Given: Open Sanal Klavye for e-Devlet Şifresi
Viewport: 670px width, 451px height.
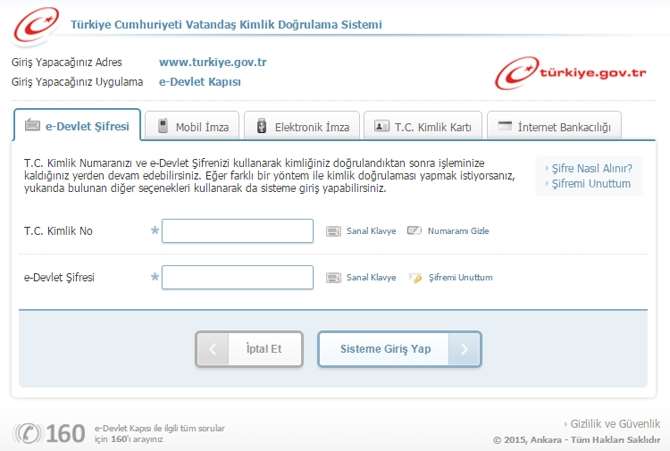Looking at the screenshot, I should pos(371,277).
